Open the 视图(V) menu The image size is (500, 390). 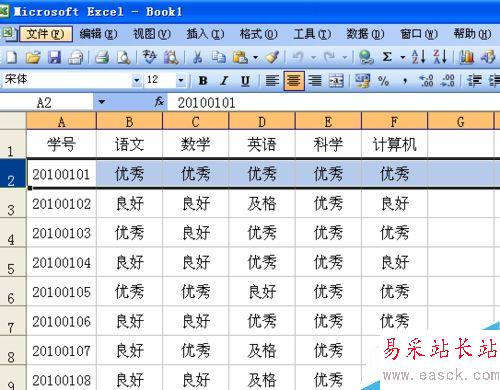[x=152, y=34]
